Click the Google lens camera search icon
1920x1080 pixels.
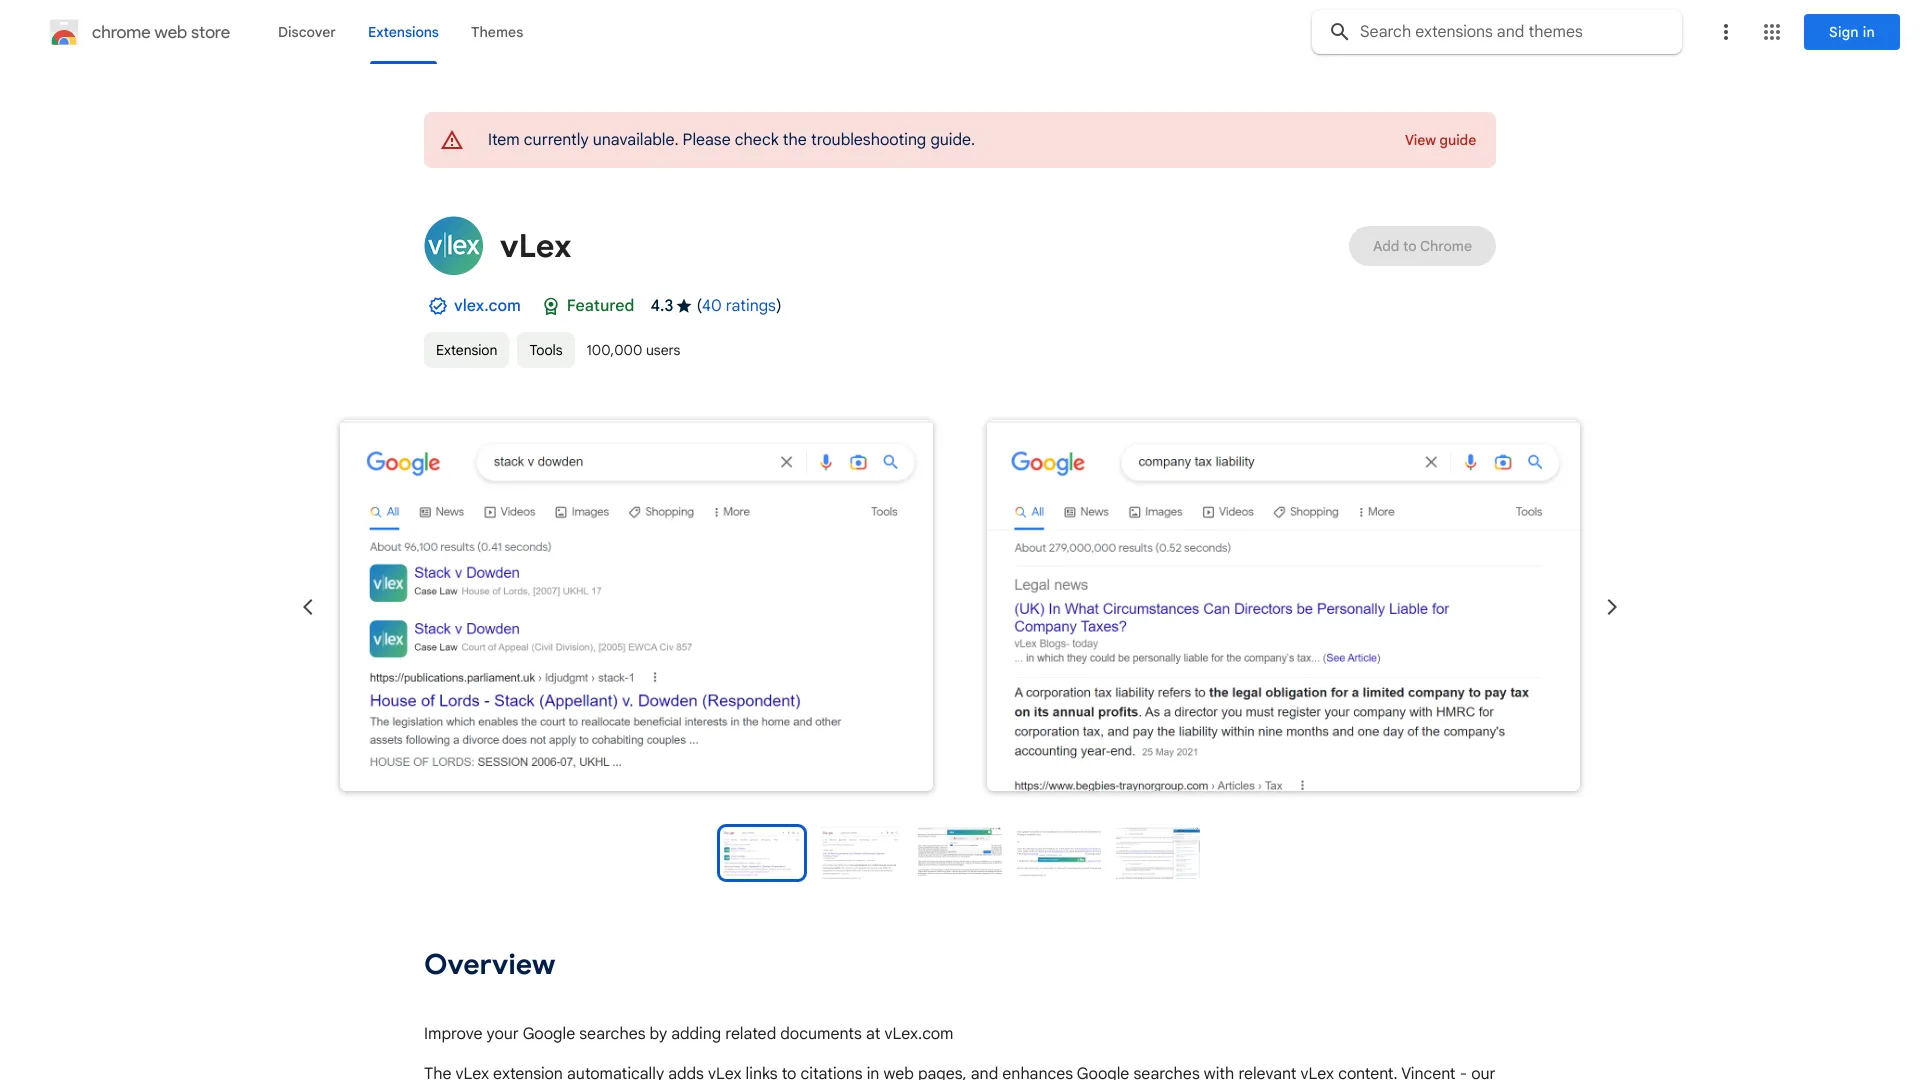point(857,462)
